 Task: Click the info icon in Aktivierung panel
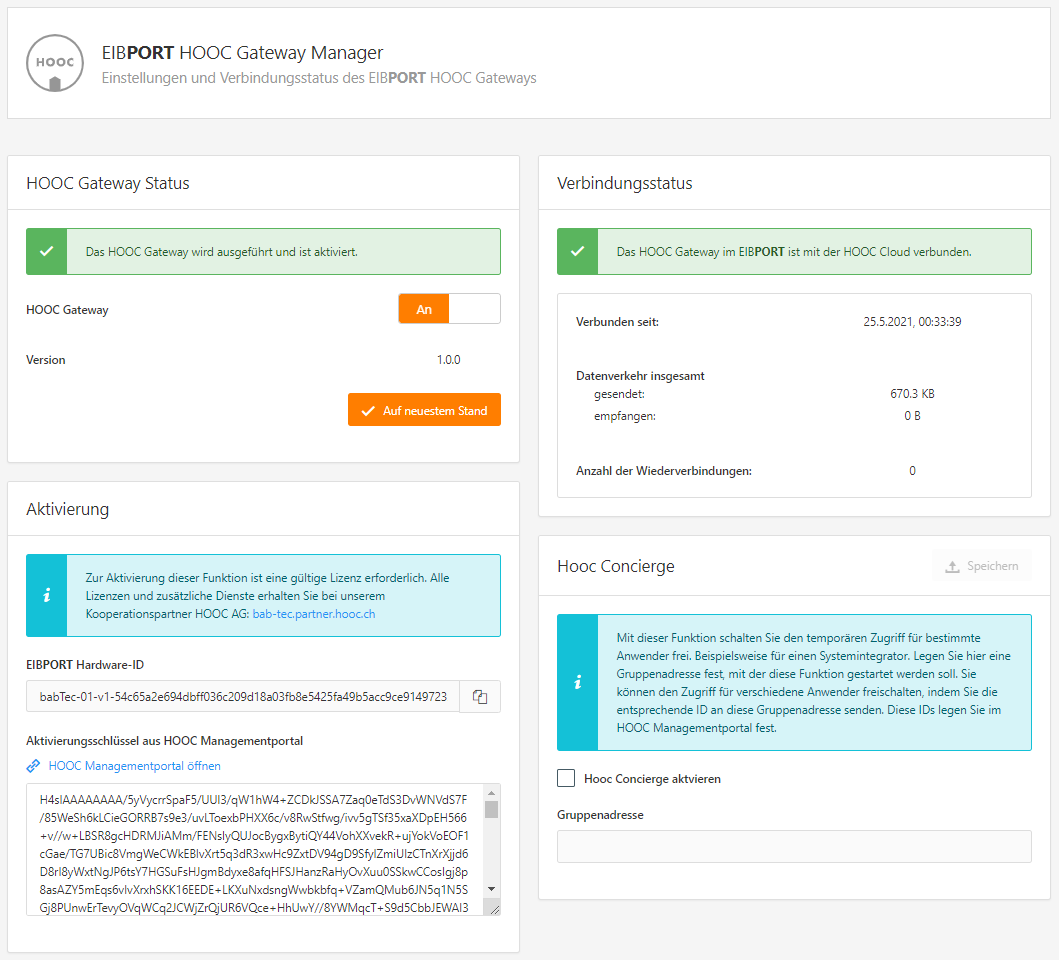(x=46, y=596)
